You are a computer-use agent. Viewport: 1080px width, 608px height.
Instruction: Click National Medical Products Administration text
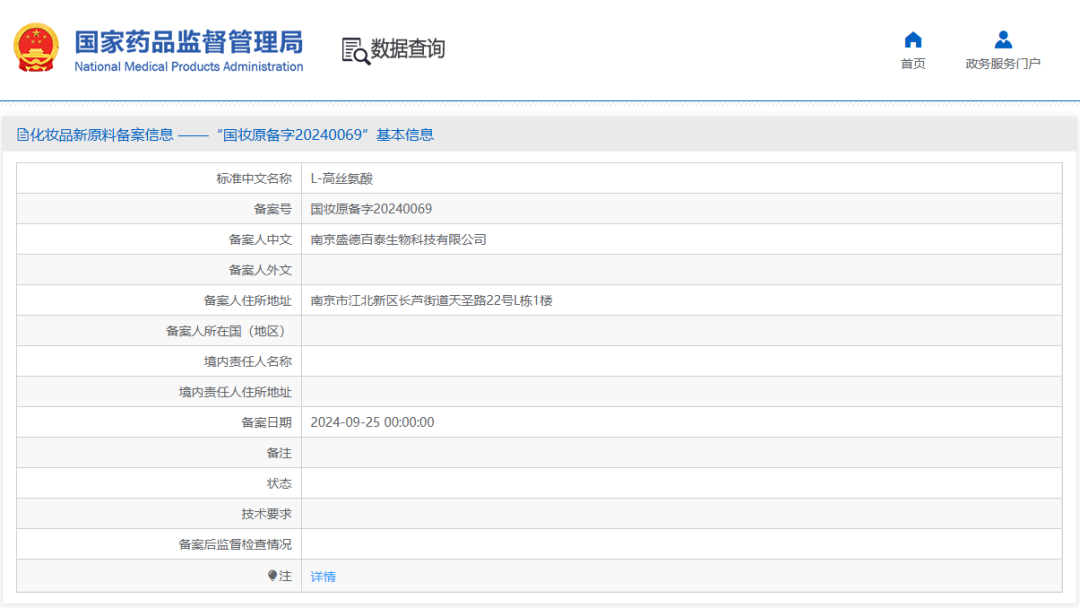tap(189, 67)
